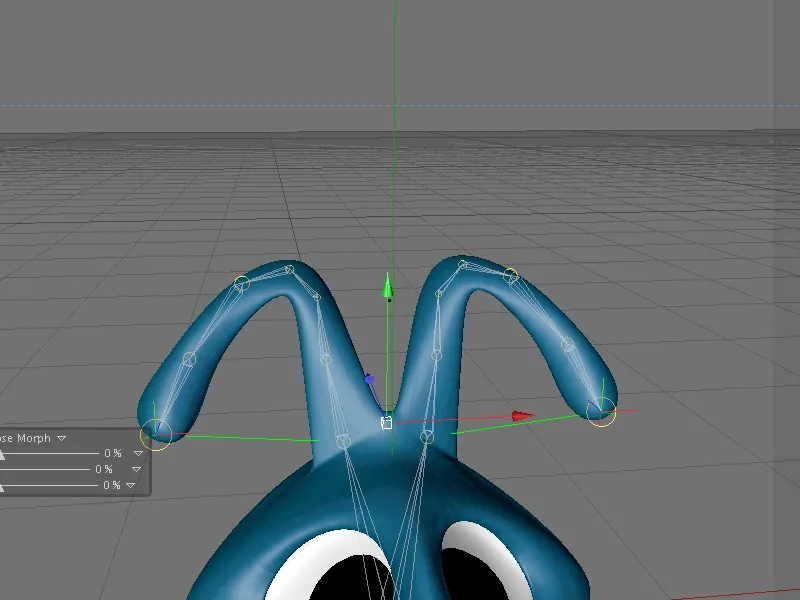Select the right ear tip controller circle
The width and height of the screenshot is (800, 600).
(x=602, y=412)
